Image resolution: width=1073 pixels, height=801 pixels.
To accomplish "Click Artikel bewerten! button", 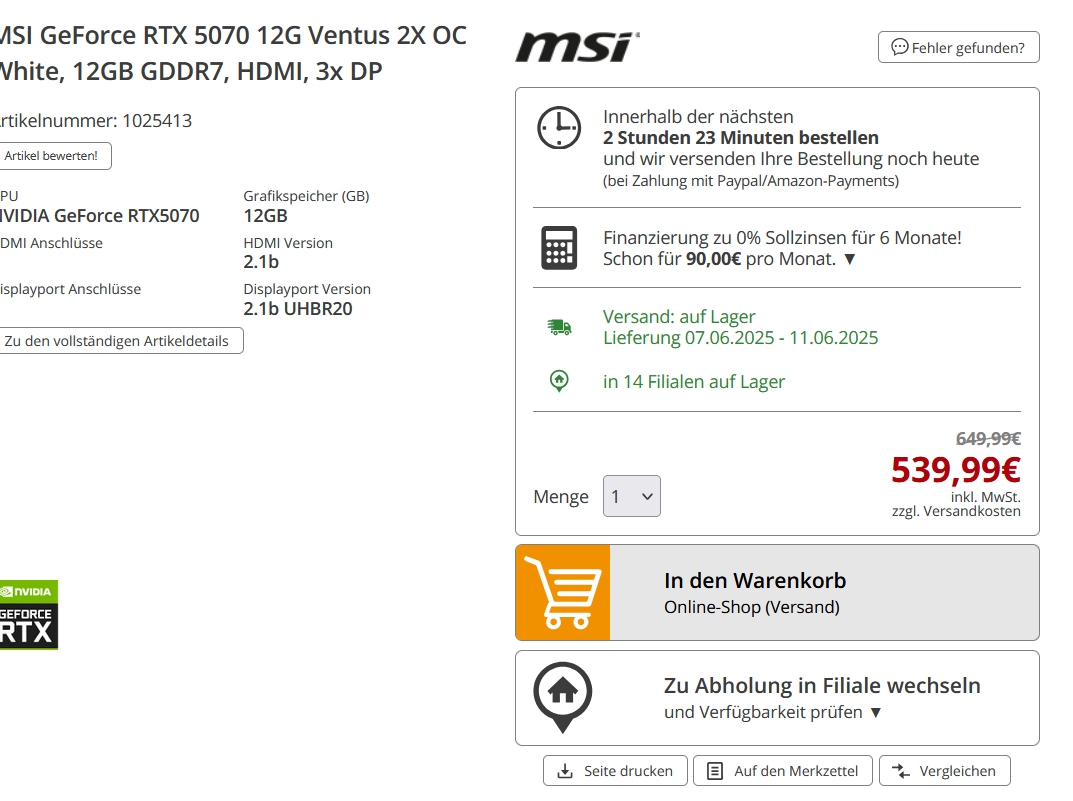I will (54, 156).
